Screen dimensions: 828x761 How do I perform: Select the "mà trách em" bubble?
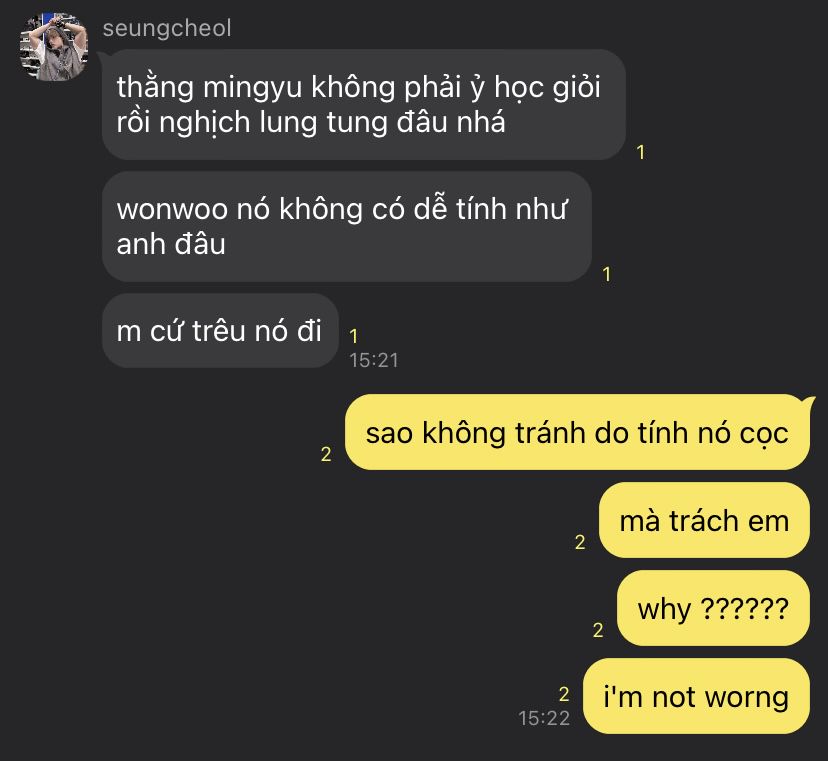point(704,520)
